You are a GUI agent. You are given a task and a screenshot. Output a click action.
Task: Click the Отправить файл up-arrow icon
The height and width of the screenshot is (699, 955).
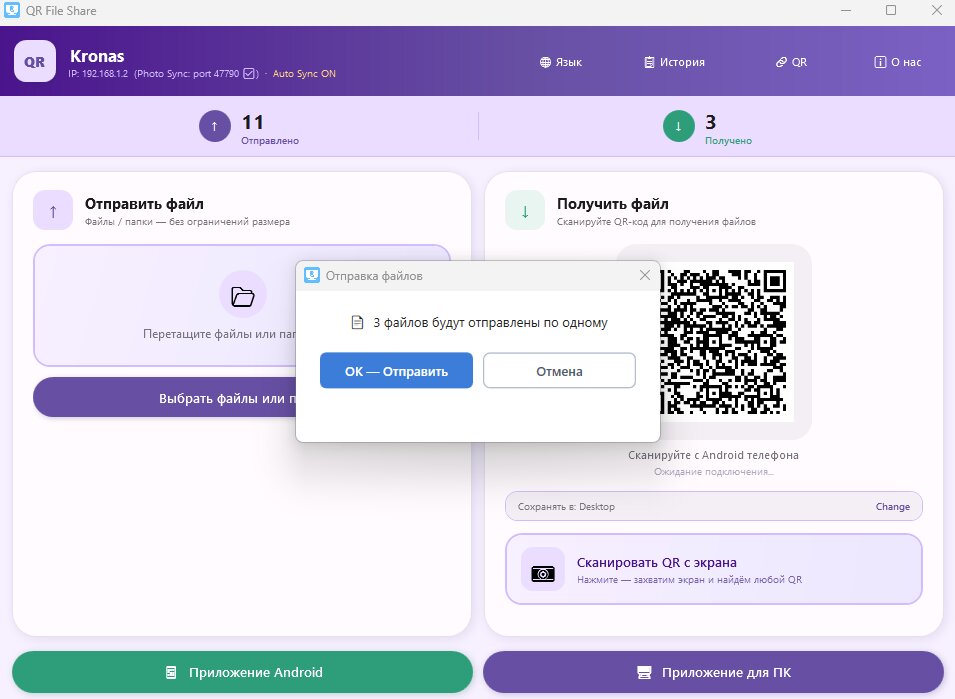click(53, 210)
